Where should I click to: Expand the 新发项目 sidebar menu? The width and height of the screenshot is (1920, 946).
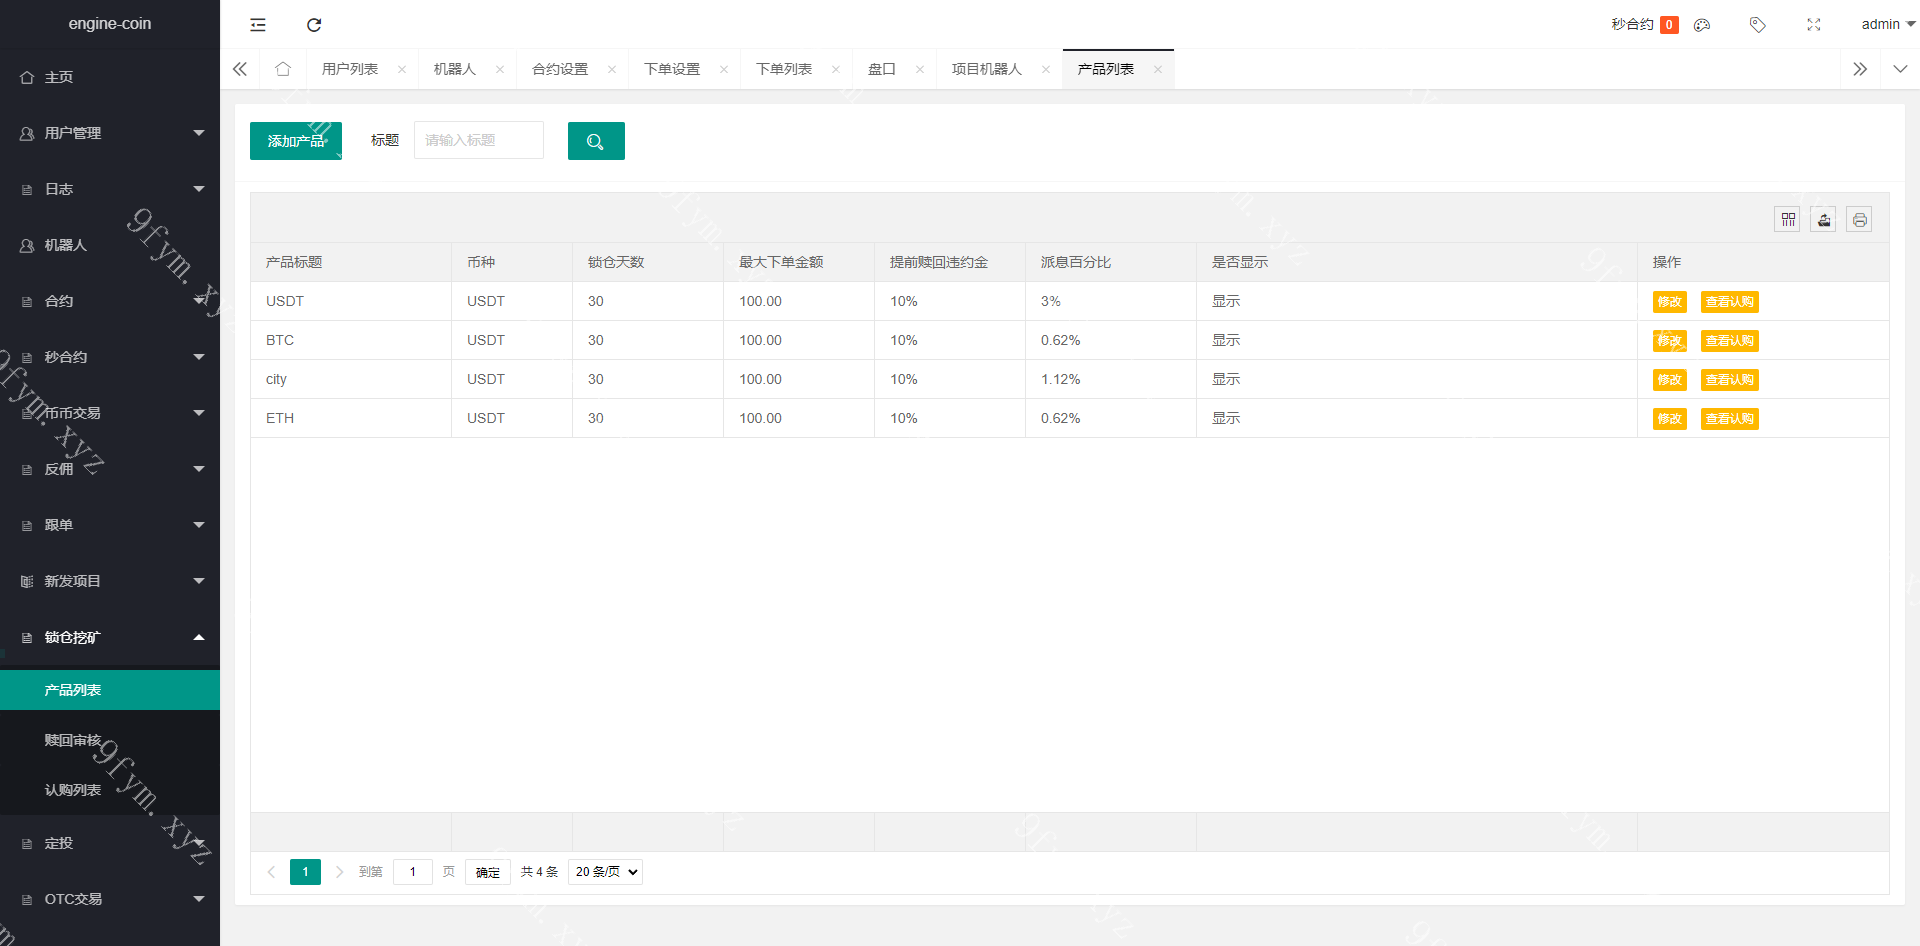pos(110,581)
